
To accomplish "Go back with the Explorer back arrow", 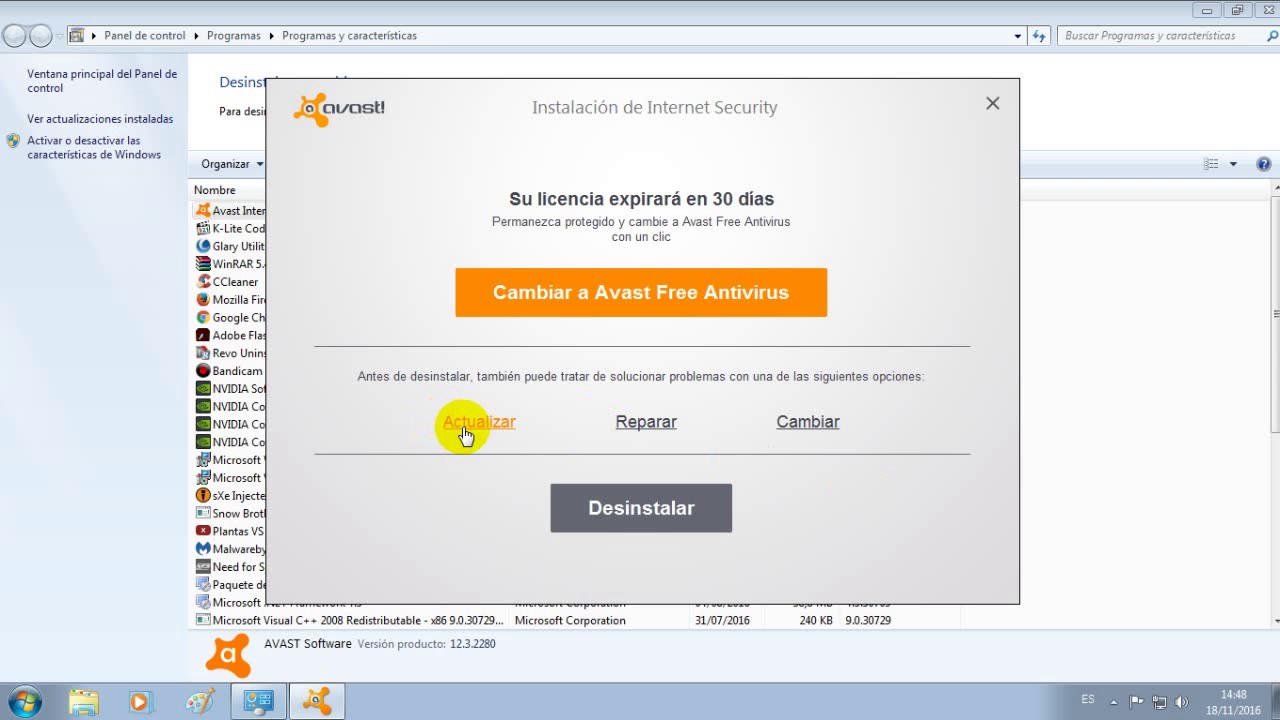I will pyautogui.click(x=14, y=36).
